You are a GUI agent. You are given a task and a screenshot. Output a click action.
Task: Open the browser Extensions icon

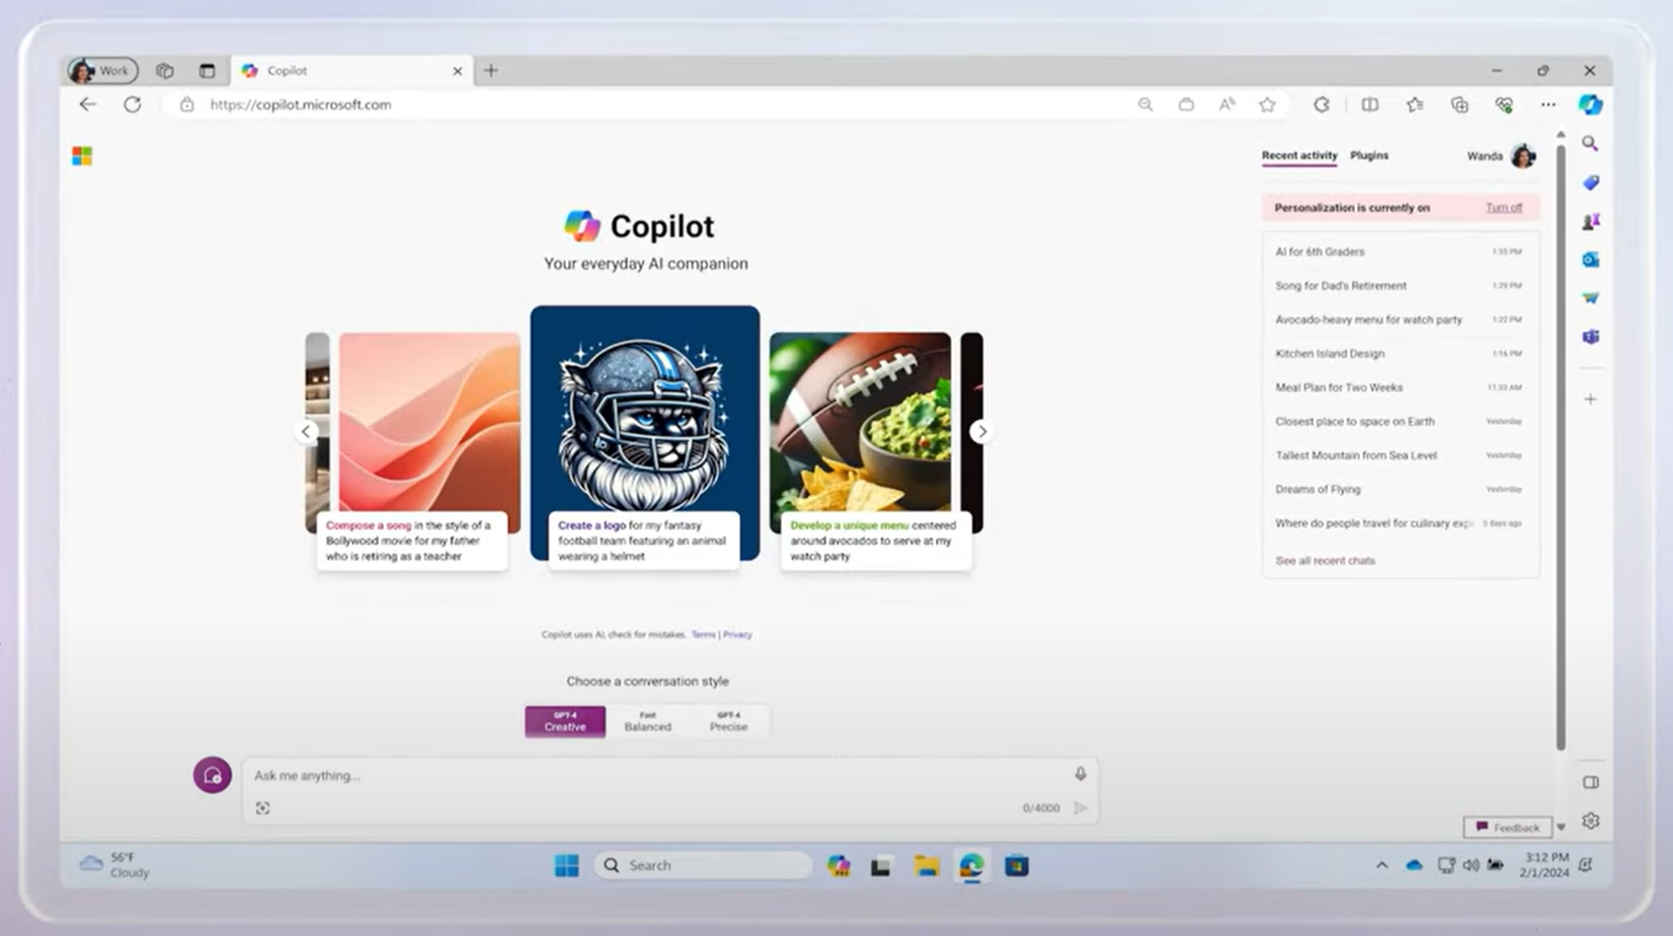pos(1321,104)
